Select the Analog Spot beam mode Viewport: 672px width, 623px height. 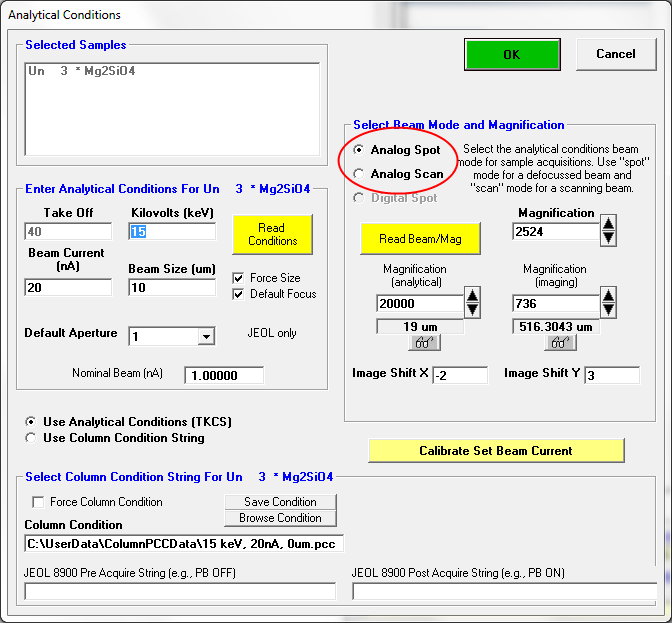tap(359, 150)
